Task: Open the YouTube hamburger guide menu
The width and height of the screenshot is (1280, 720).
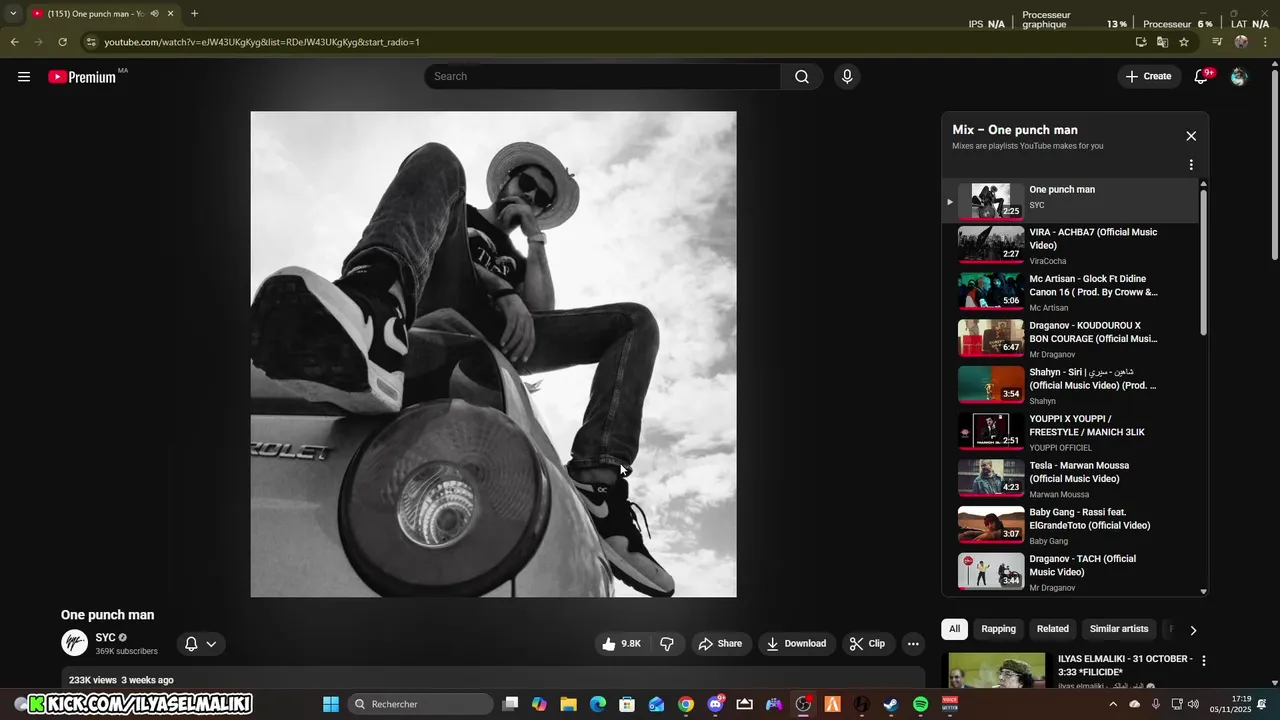Action: [24, 77]
